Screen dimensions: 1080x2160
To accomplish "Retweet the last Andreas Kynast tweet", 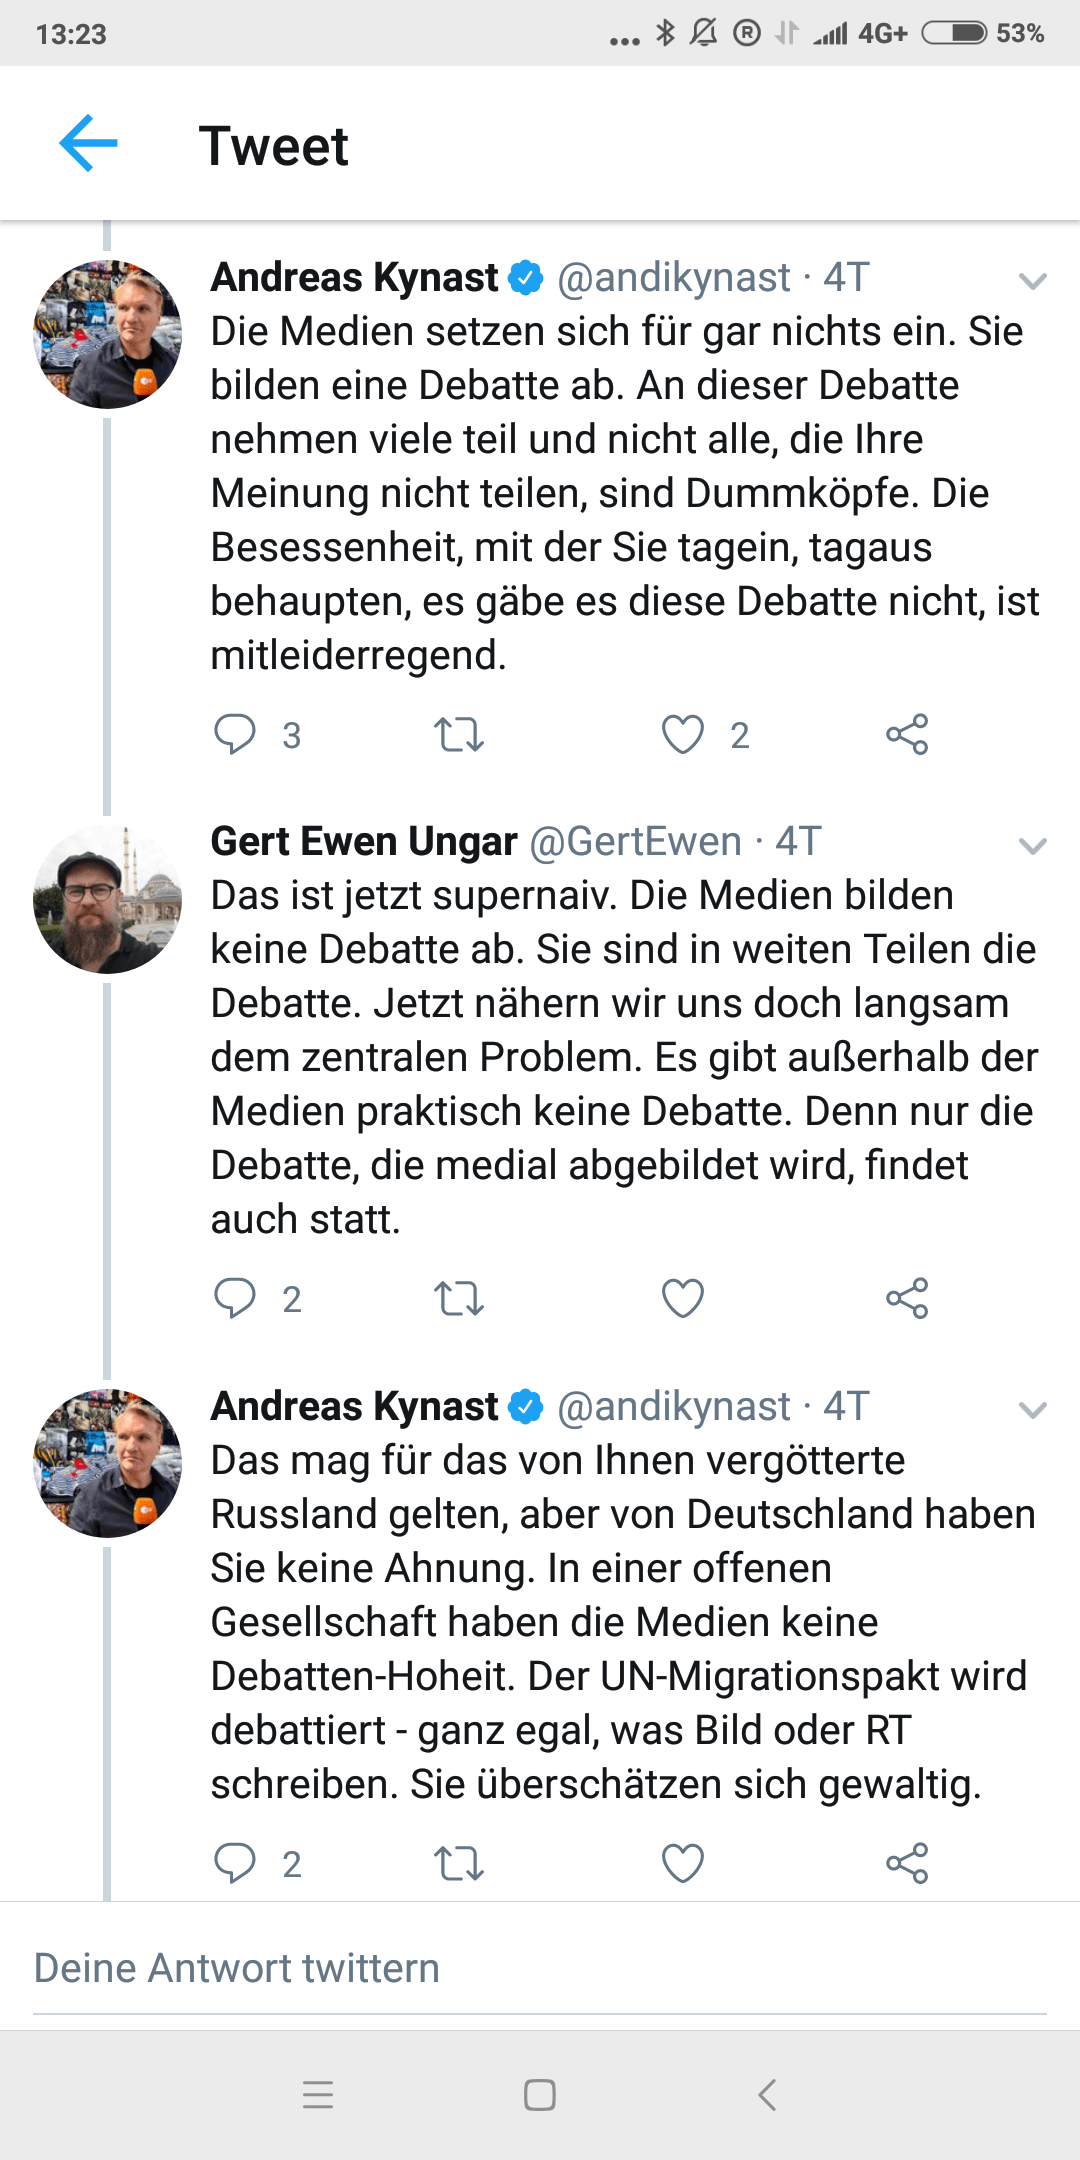I will [459, 1864].
